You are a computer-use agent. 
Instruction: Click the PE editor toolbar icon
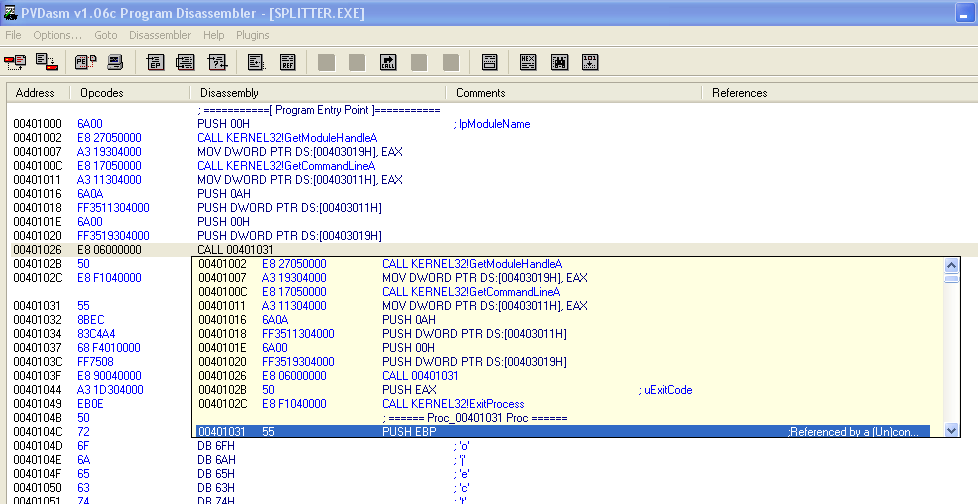85,62
